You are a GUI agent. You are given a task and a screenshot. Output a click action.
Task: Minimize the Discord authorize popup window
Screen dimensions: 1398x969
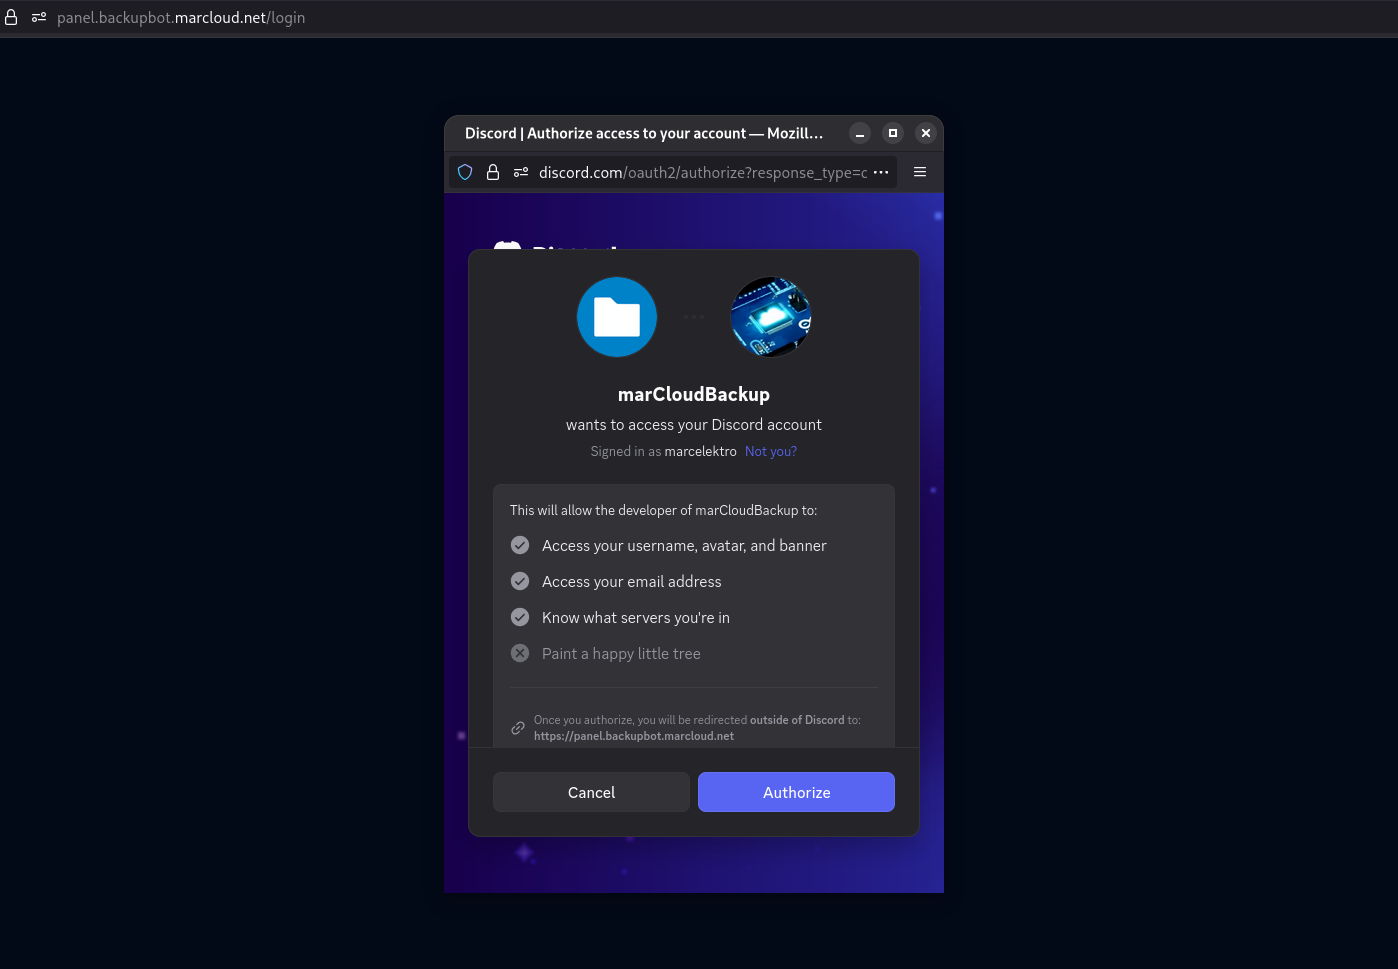pyautogui.click(x=860, y=133)
